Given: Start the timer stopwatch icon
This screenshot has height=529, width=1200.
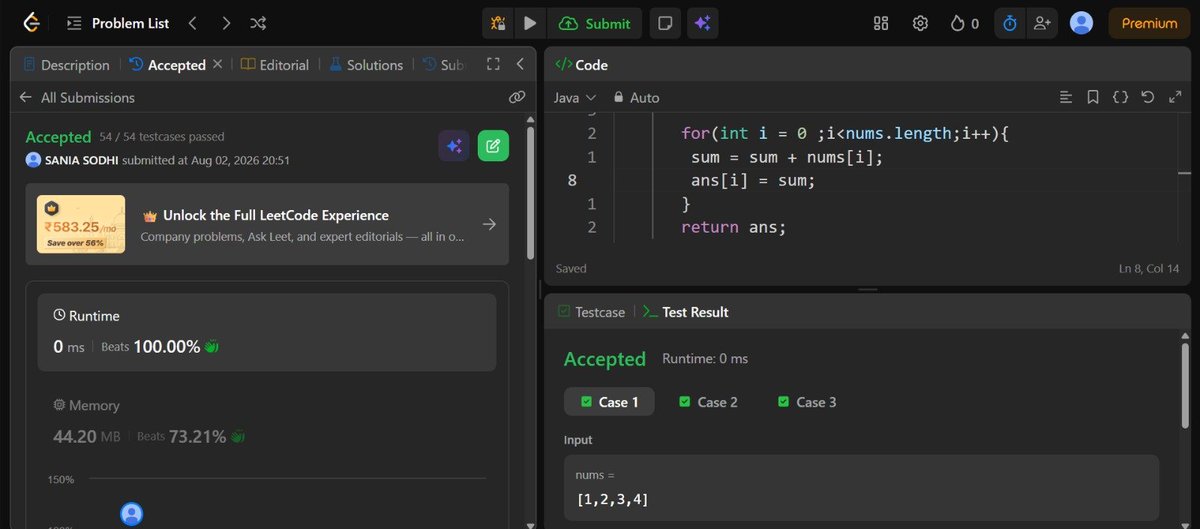Looking at the screenshot, I should pyautogui.click(x=1010, y=23).
